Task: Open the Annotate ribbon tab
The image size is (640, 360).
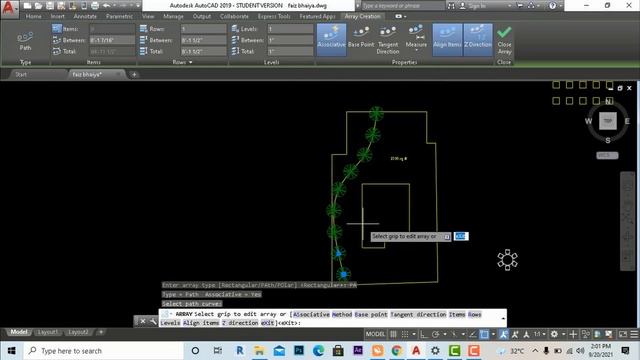Action: [x=85, y=16]
